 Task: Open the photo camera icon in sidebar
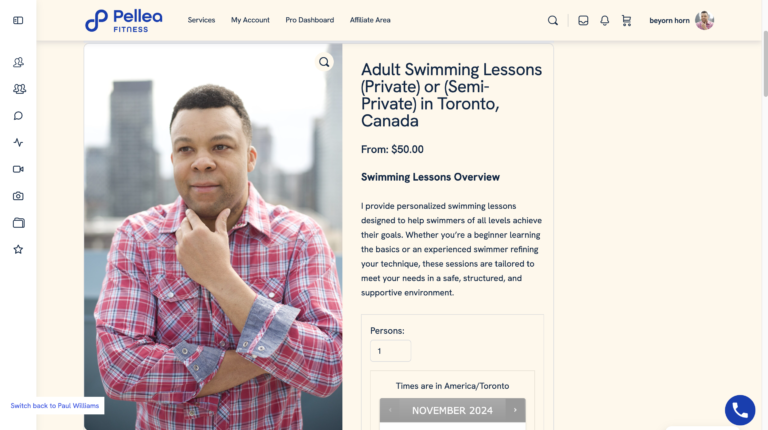point(18,196)
